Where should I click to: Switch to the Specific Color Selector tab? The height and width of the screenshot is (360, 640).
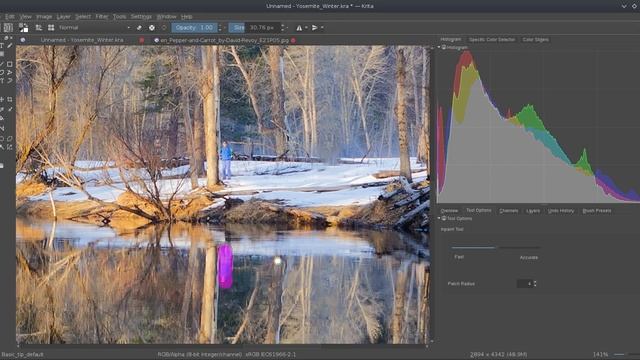[492, 40]
